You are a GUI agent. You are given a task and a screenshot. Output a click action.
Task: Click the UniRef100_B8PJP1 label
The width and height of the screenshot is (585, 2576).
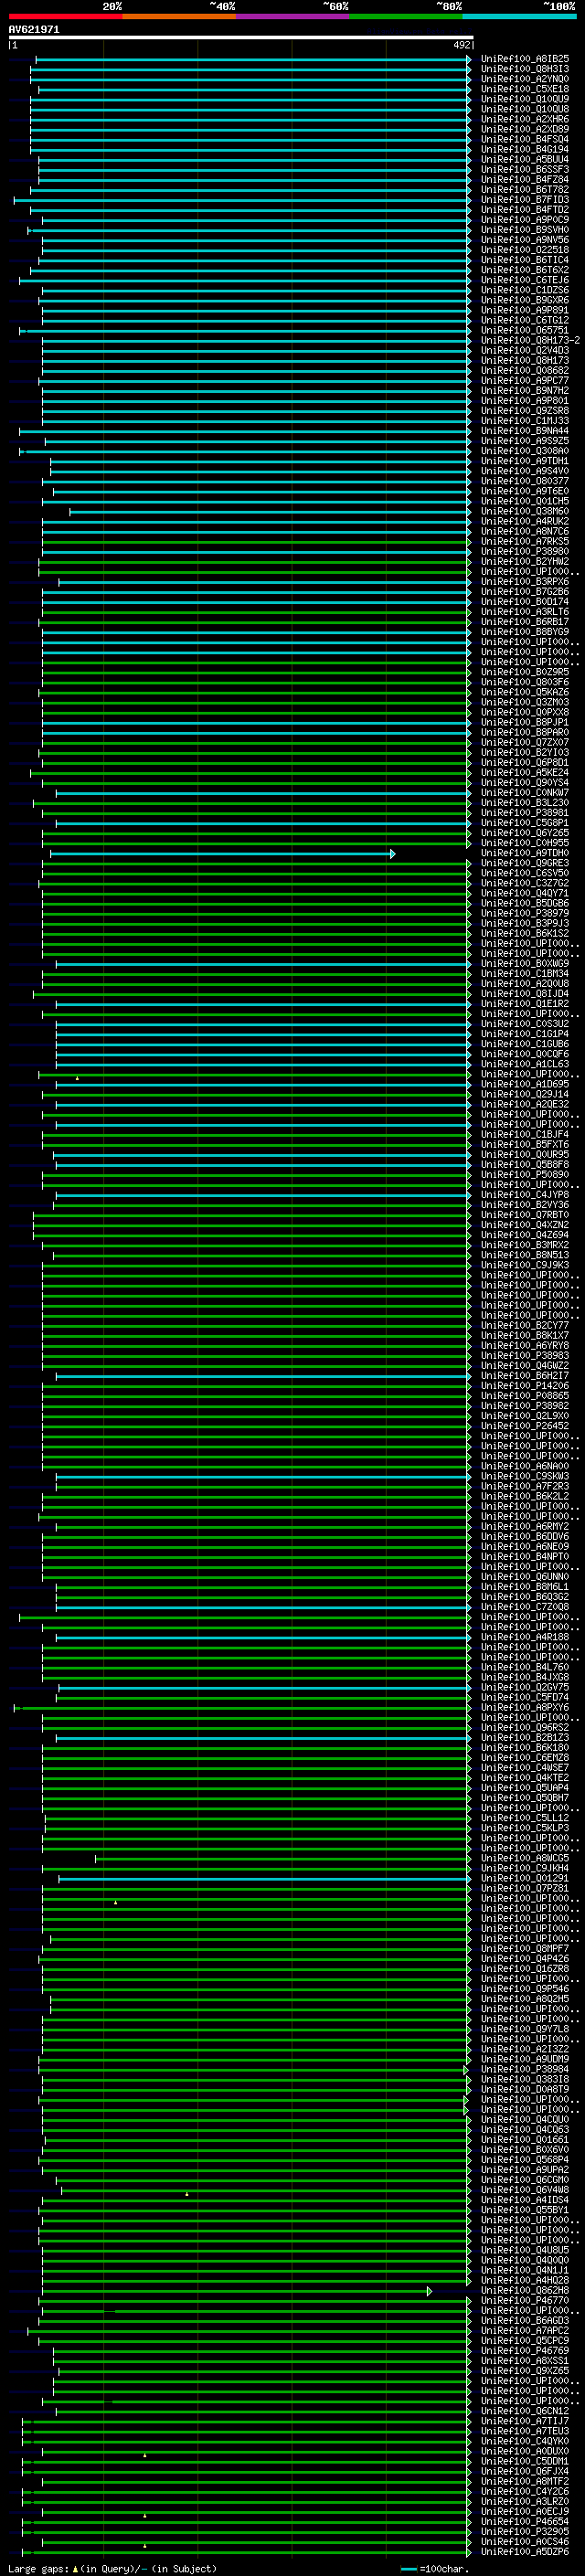524,723
